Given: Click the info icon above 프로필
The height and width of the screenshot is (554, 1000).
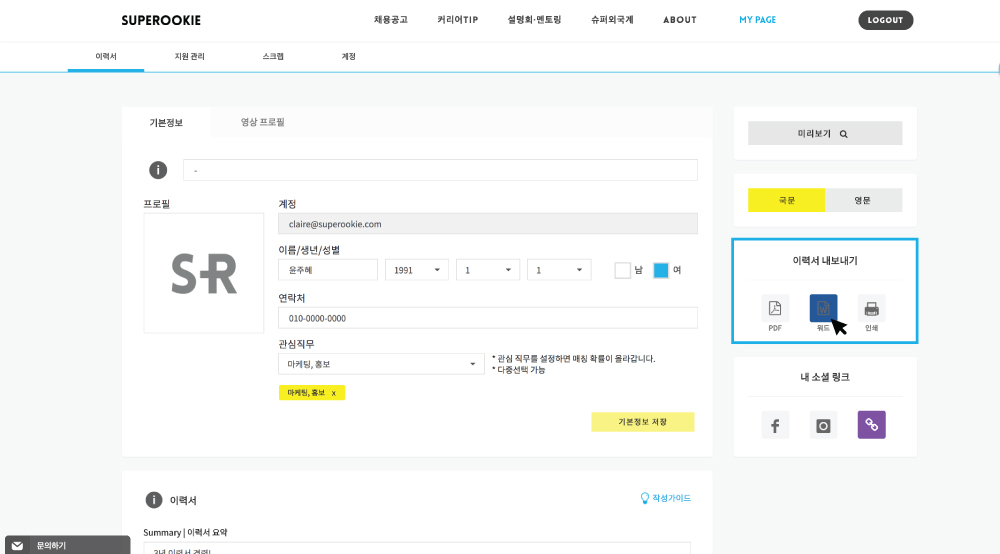Looking at the screenshot, I should coord(158,170).
